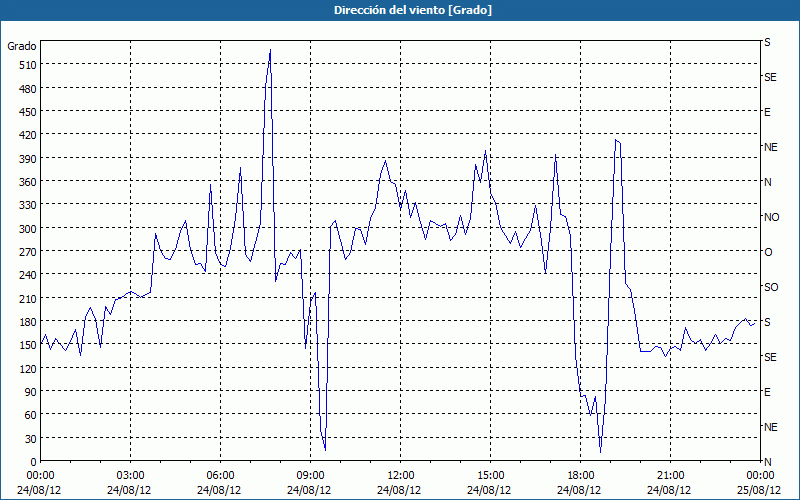Click the 150 degree axis label
The width and height of the screenshot is (800, 500).
28,345
